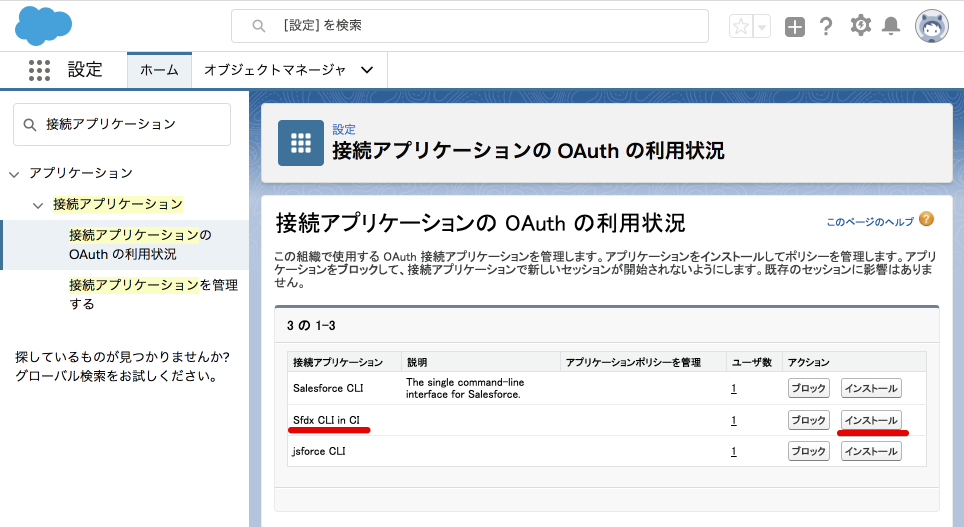Click ブロック for jsforce CLI

pos(808,451)
